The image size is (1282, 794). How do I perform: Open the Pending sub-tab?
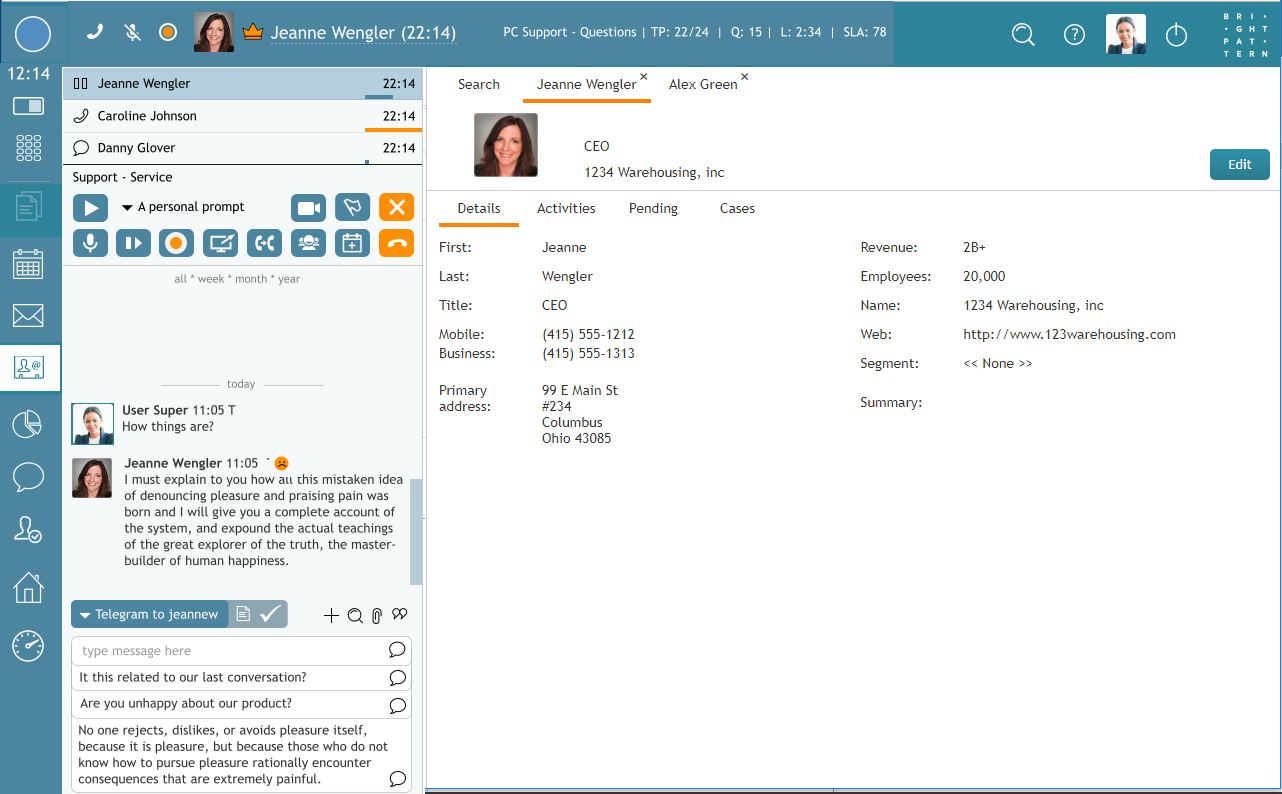click(653, 208)
